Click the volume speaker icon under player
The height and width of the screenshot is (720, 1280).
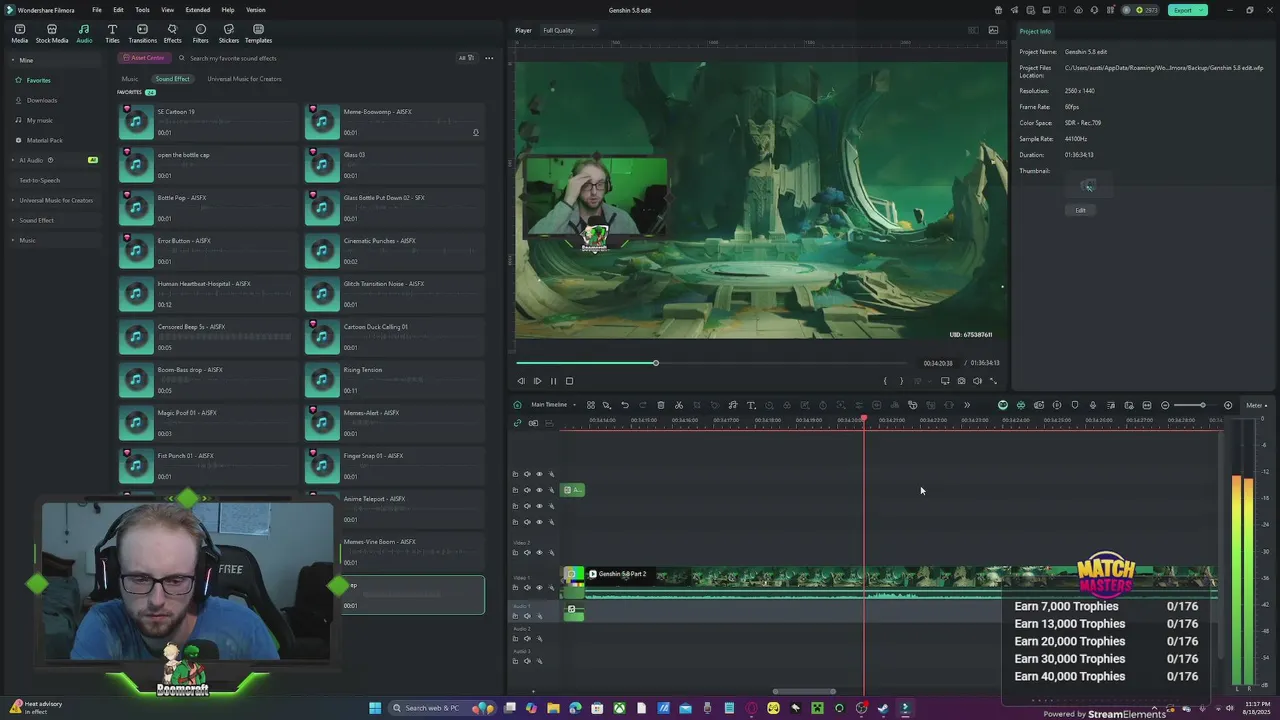click(977, 381)
